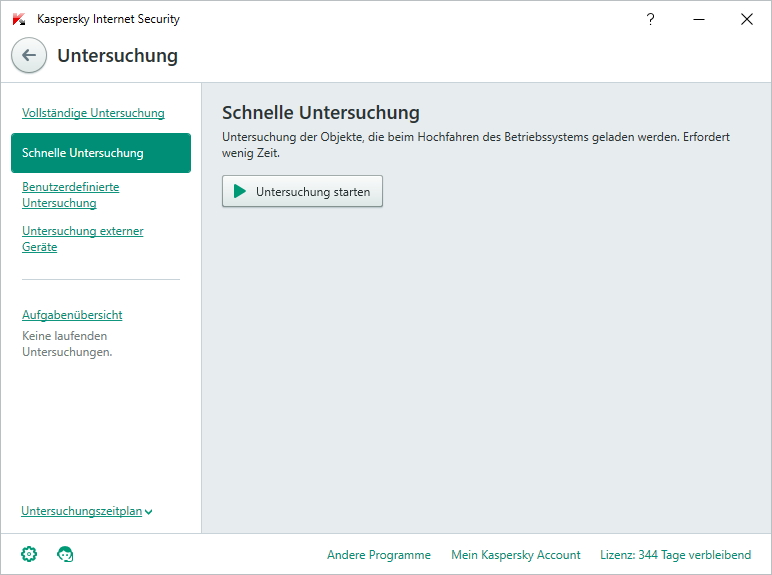This screenshot has height=575, width=772.
Task: Open Untersuchung externer Geräte section
Action: pyautogui.click(x=83, y=239)
